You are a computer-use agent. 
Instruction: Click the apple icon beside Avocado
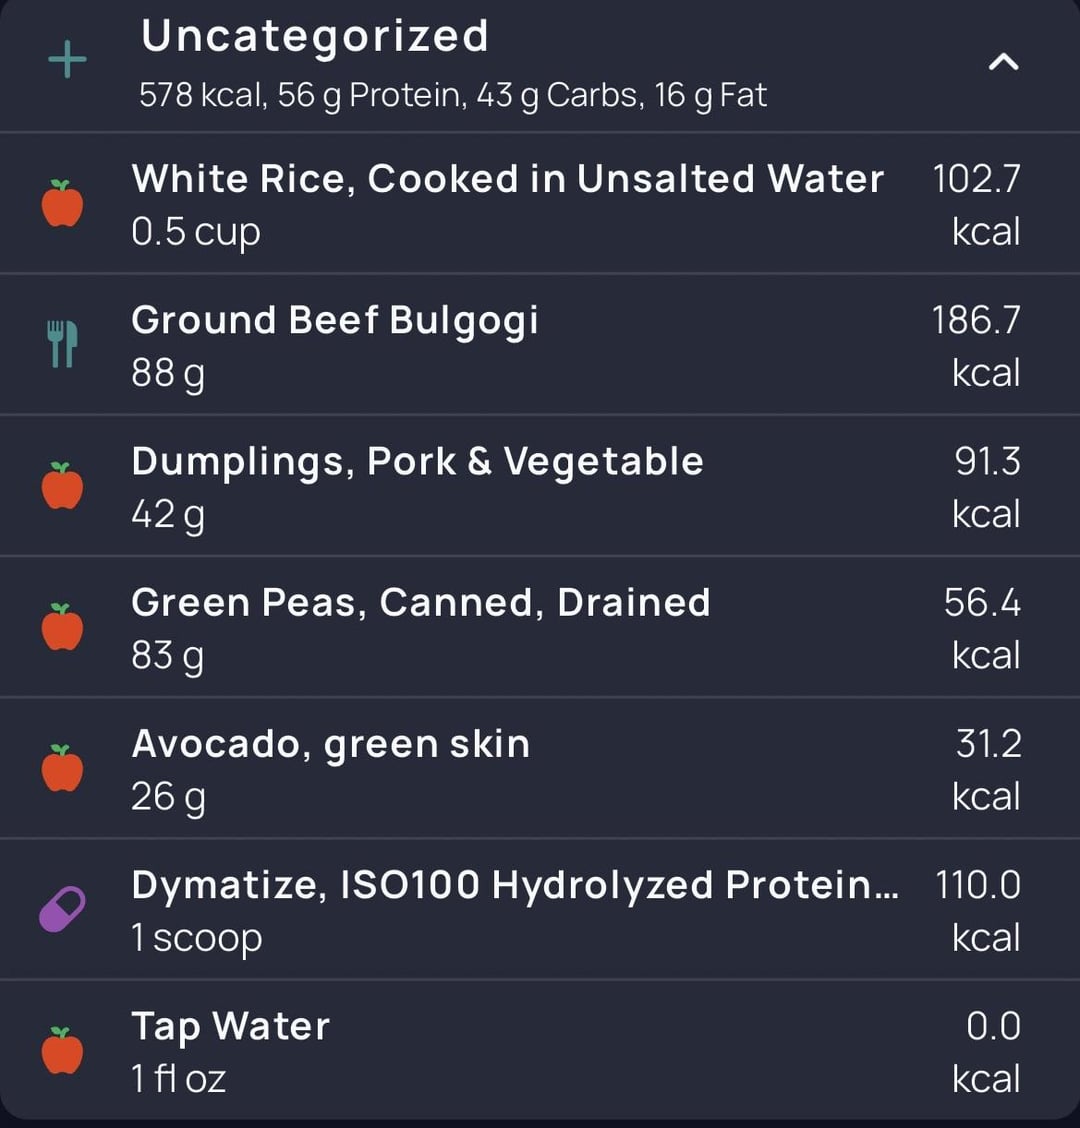pos(63,768)
